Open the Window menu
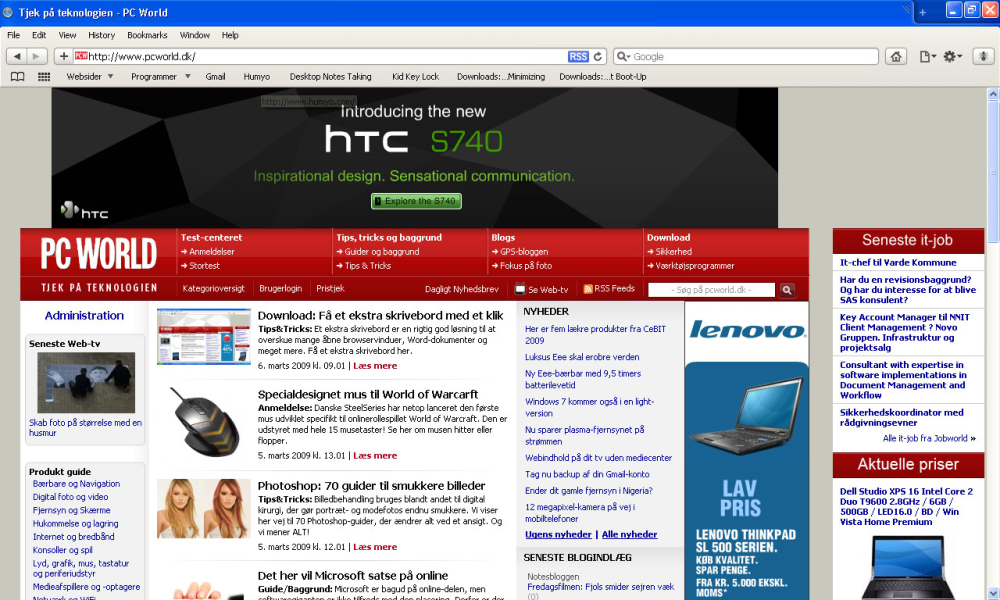The width and height of the screenshot is (1000, 600). pyautogui.click(x=195, y=35)
